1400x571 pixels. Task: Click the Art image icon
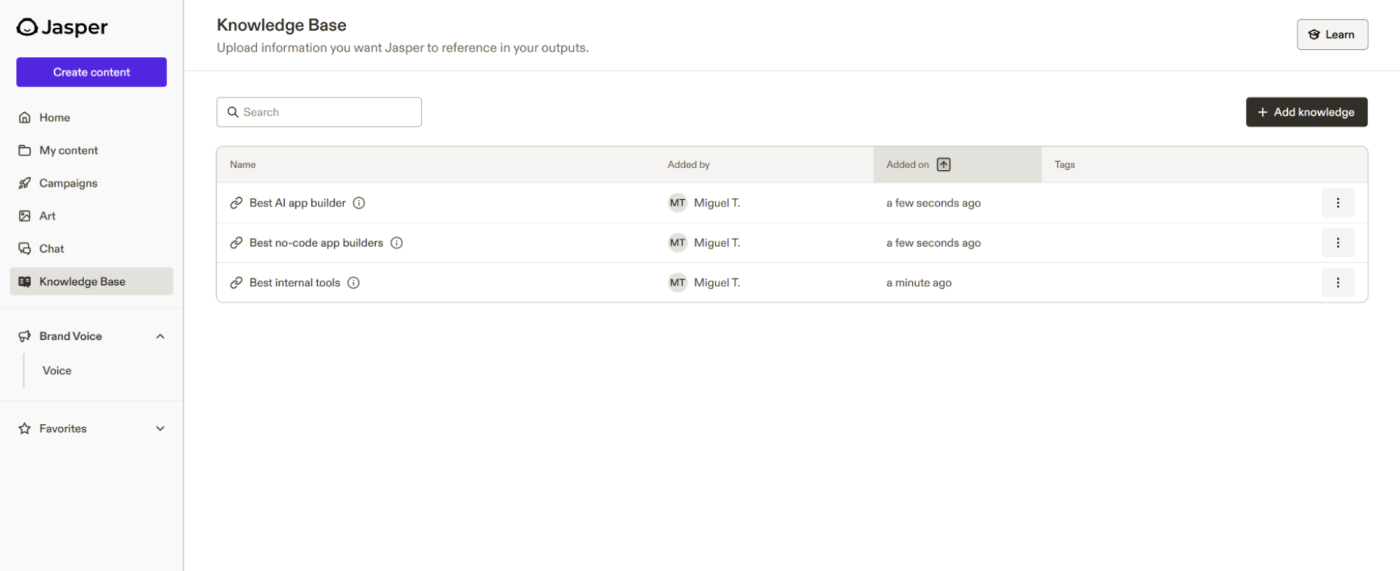click(25, 216)
